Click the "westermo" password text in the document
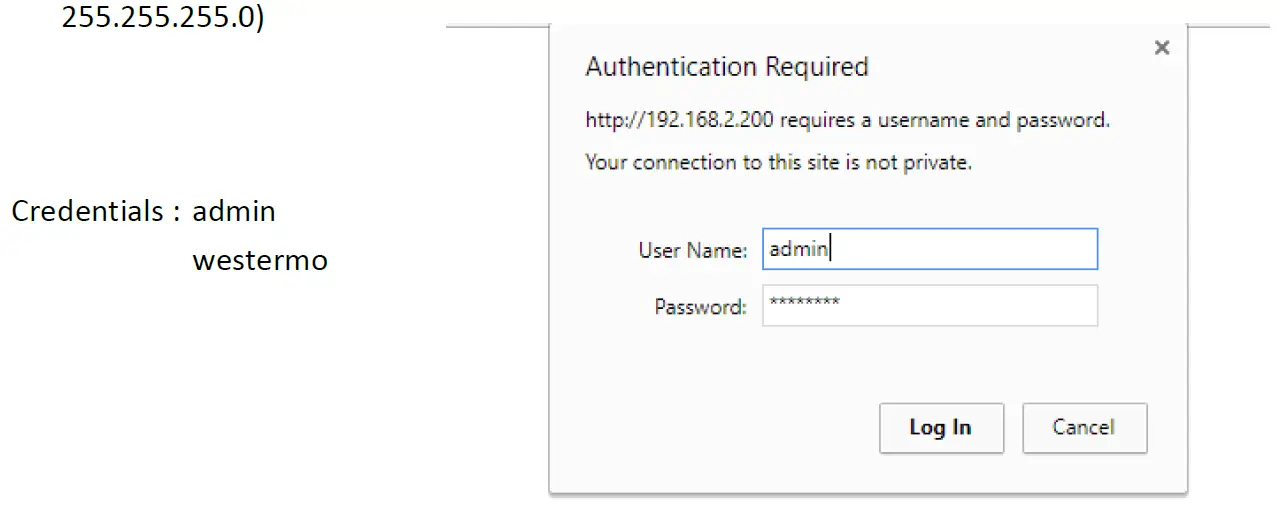This screenshot has height=505, width=1285. [x=260, y=261]
